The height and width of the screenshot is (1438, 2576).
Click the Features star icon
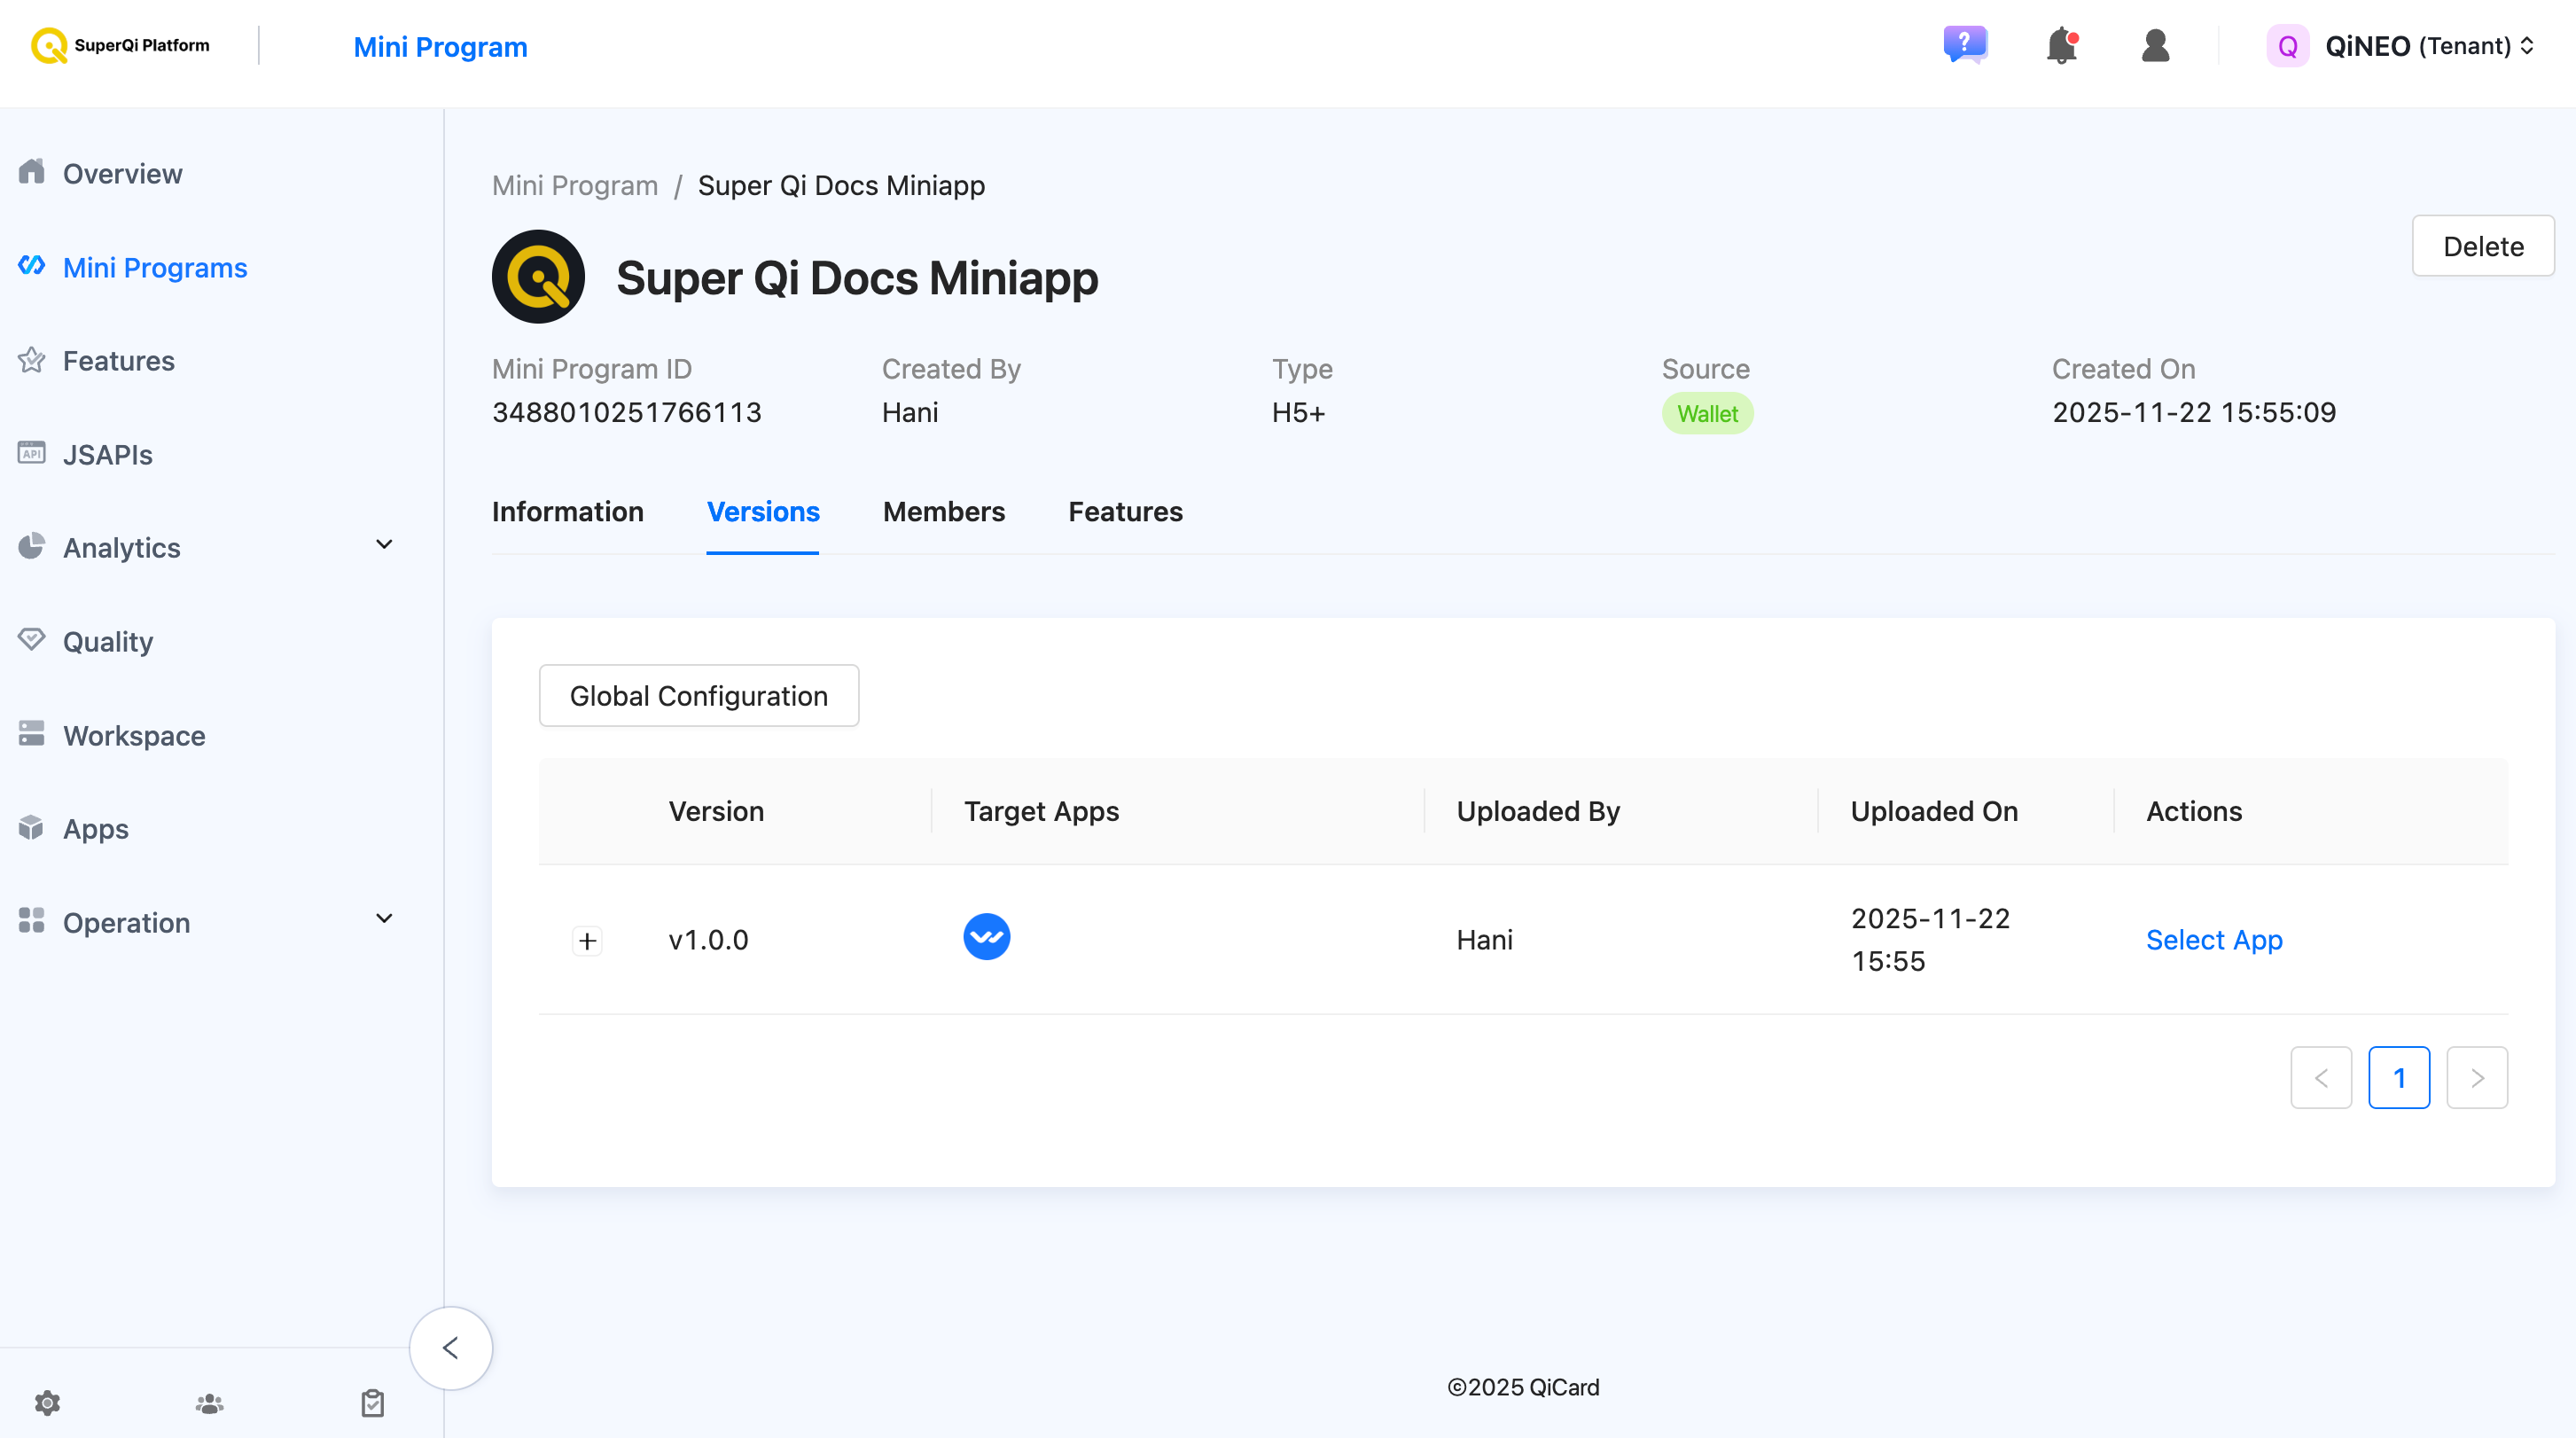[x=31, y=360]
